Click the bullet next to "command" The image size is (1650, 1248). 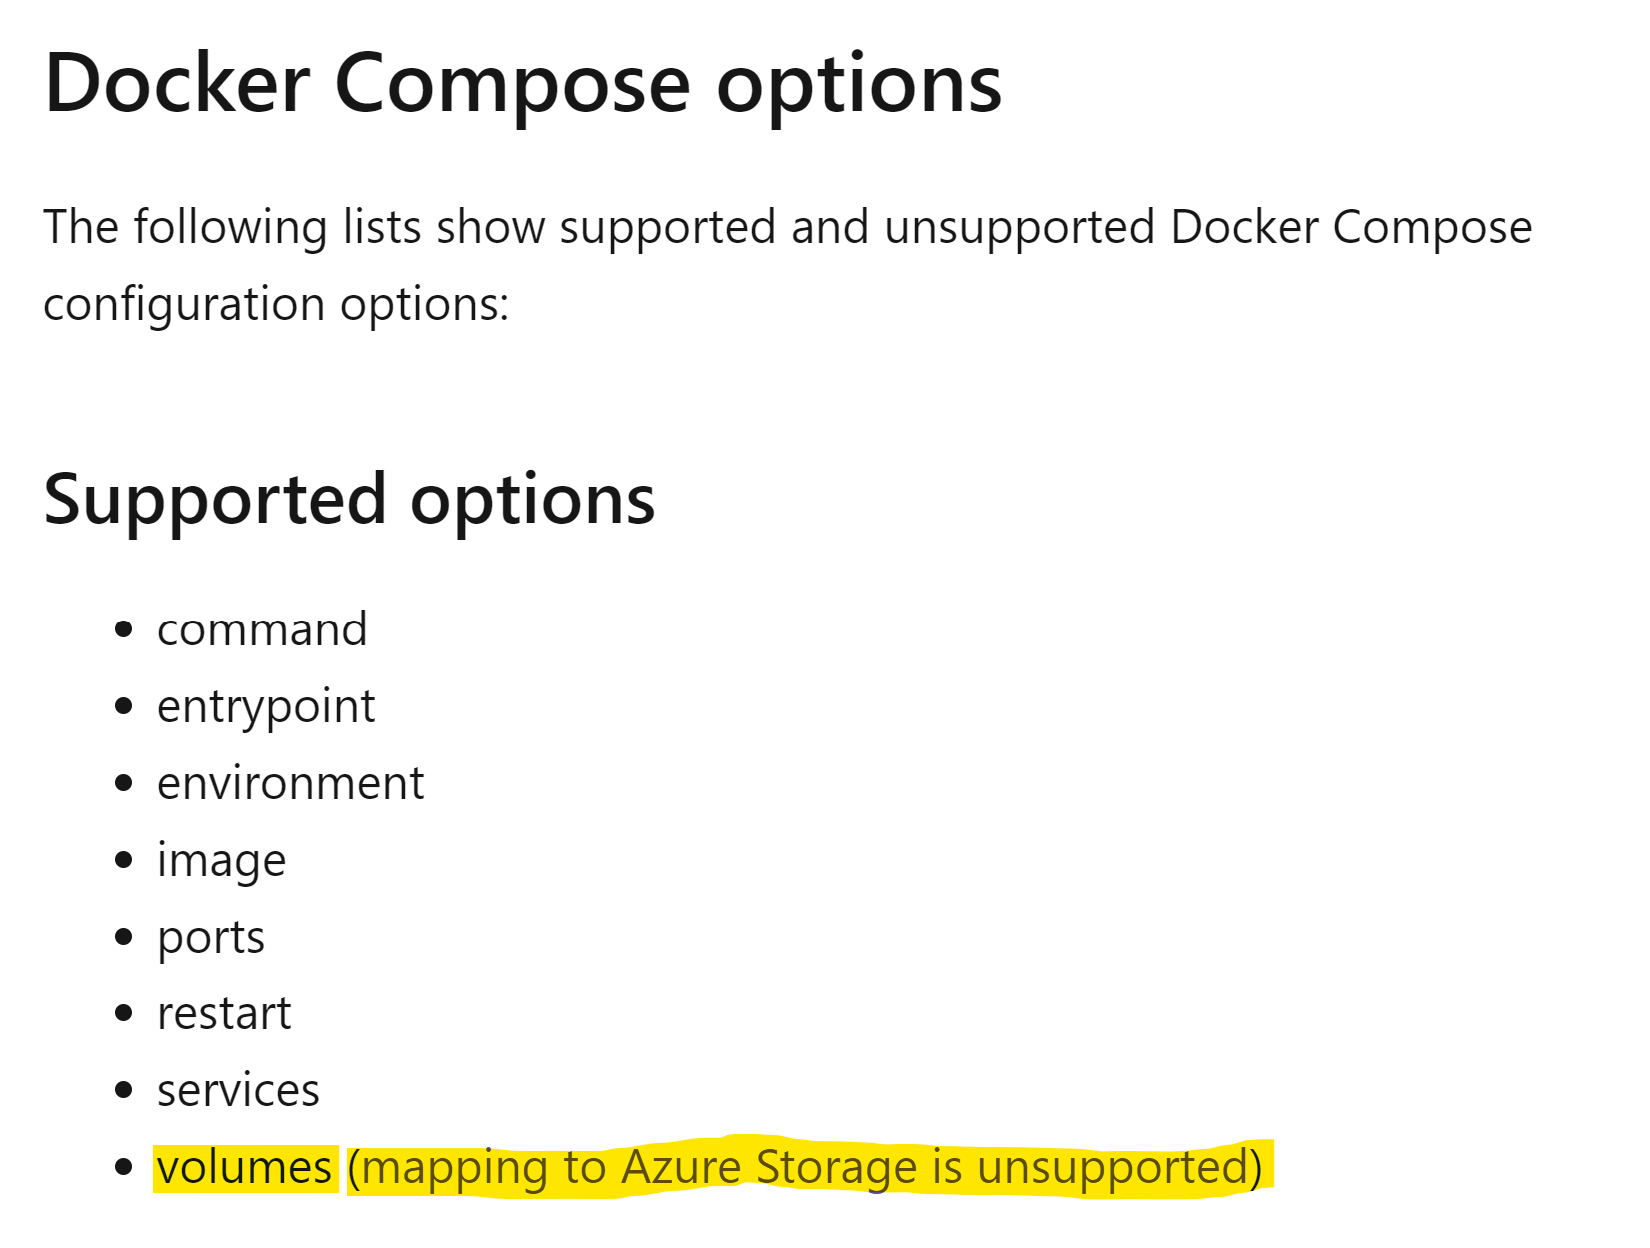tap(124, 630)
